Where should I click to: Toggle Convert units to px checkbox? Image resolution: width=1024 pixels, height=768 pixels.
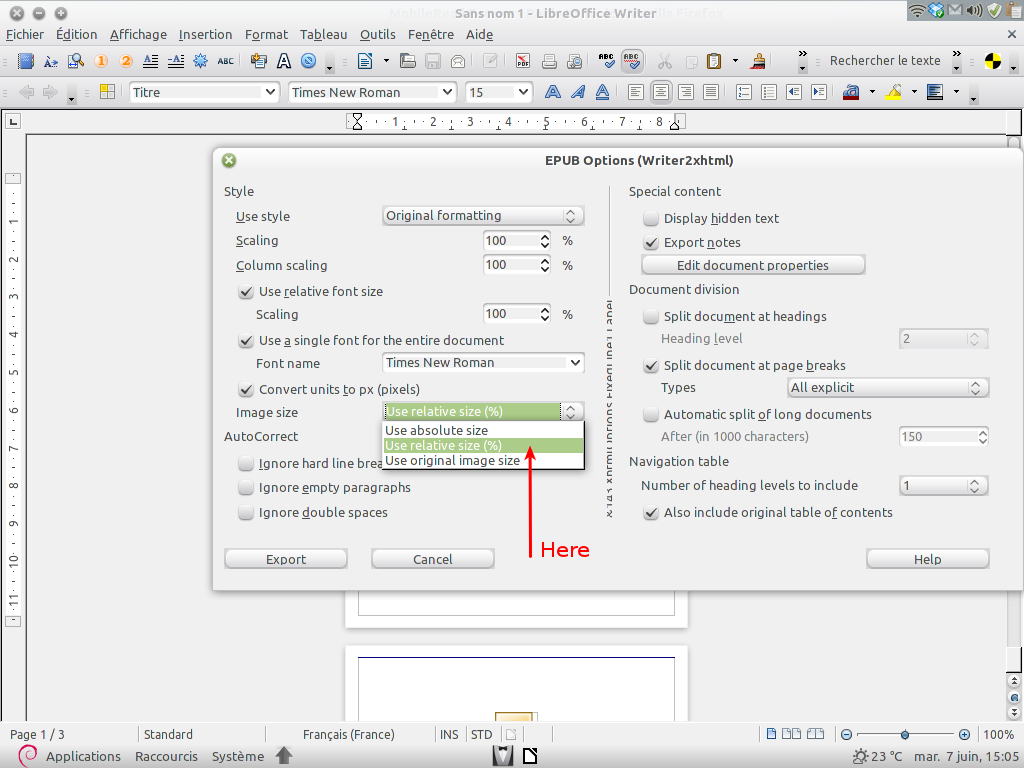coord(246,390)
